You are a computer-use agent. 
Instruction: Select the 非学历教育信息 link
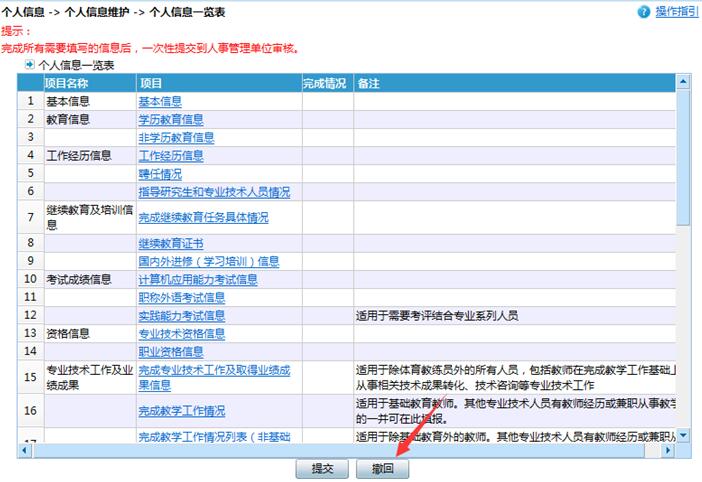176,137
